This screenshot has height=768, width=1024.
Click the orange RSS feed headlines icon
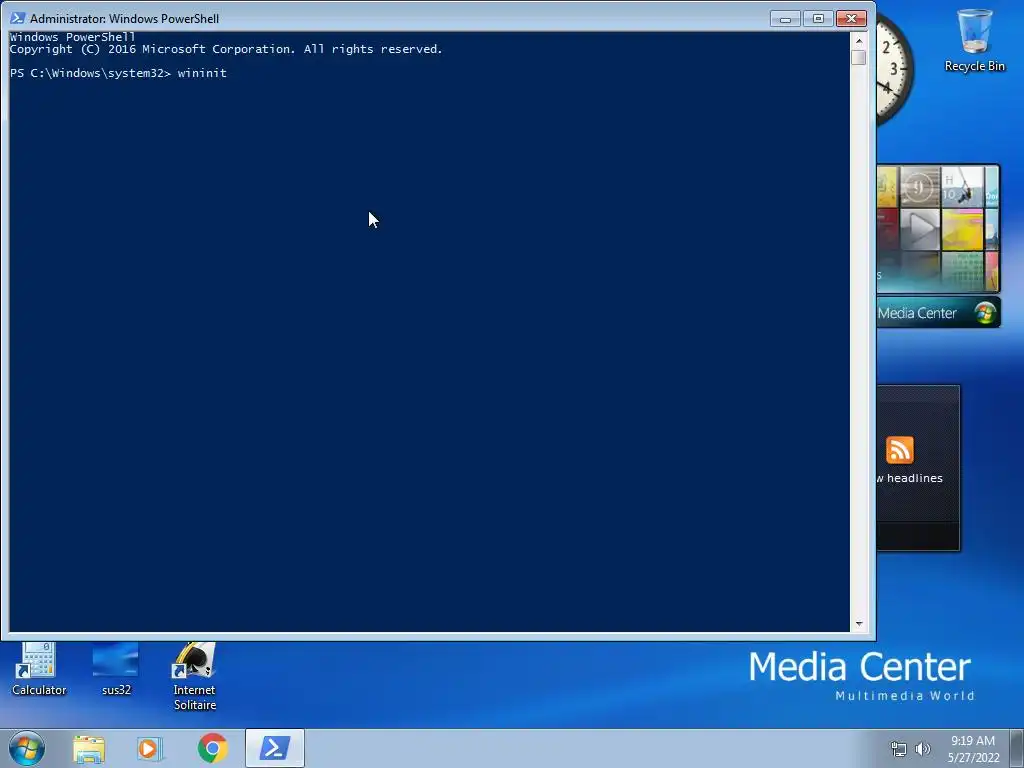899,450
